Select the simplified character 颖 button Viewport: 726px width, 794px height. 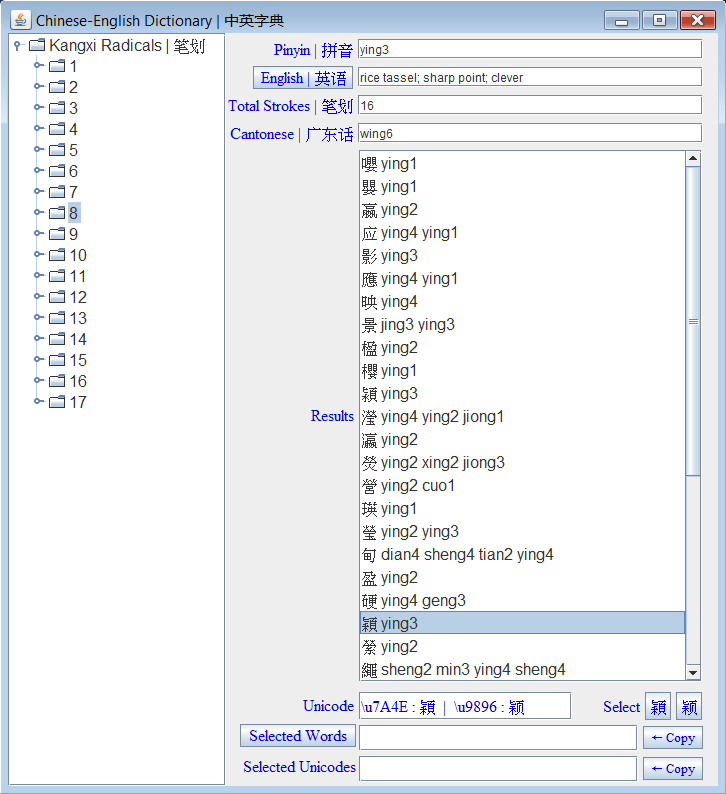(x=689, y=707)
